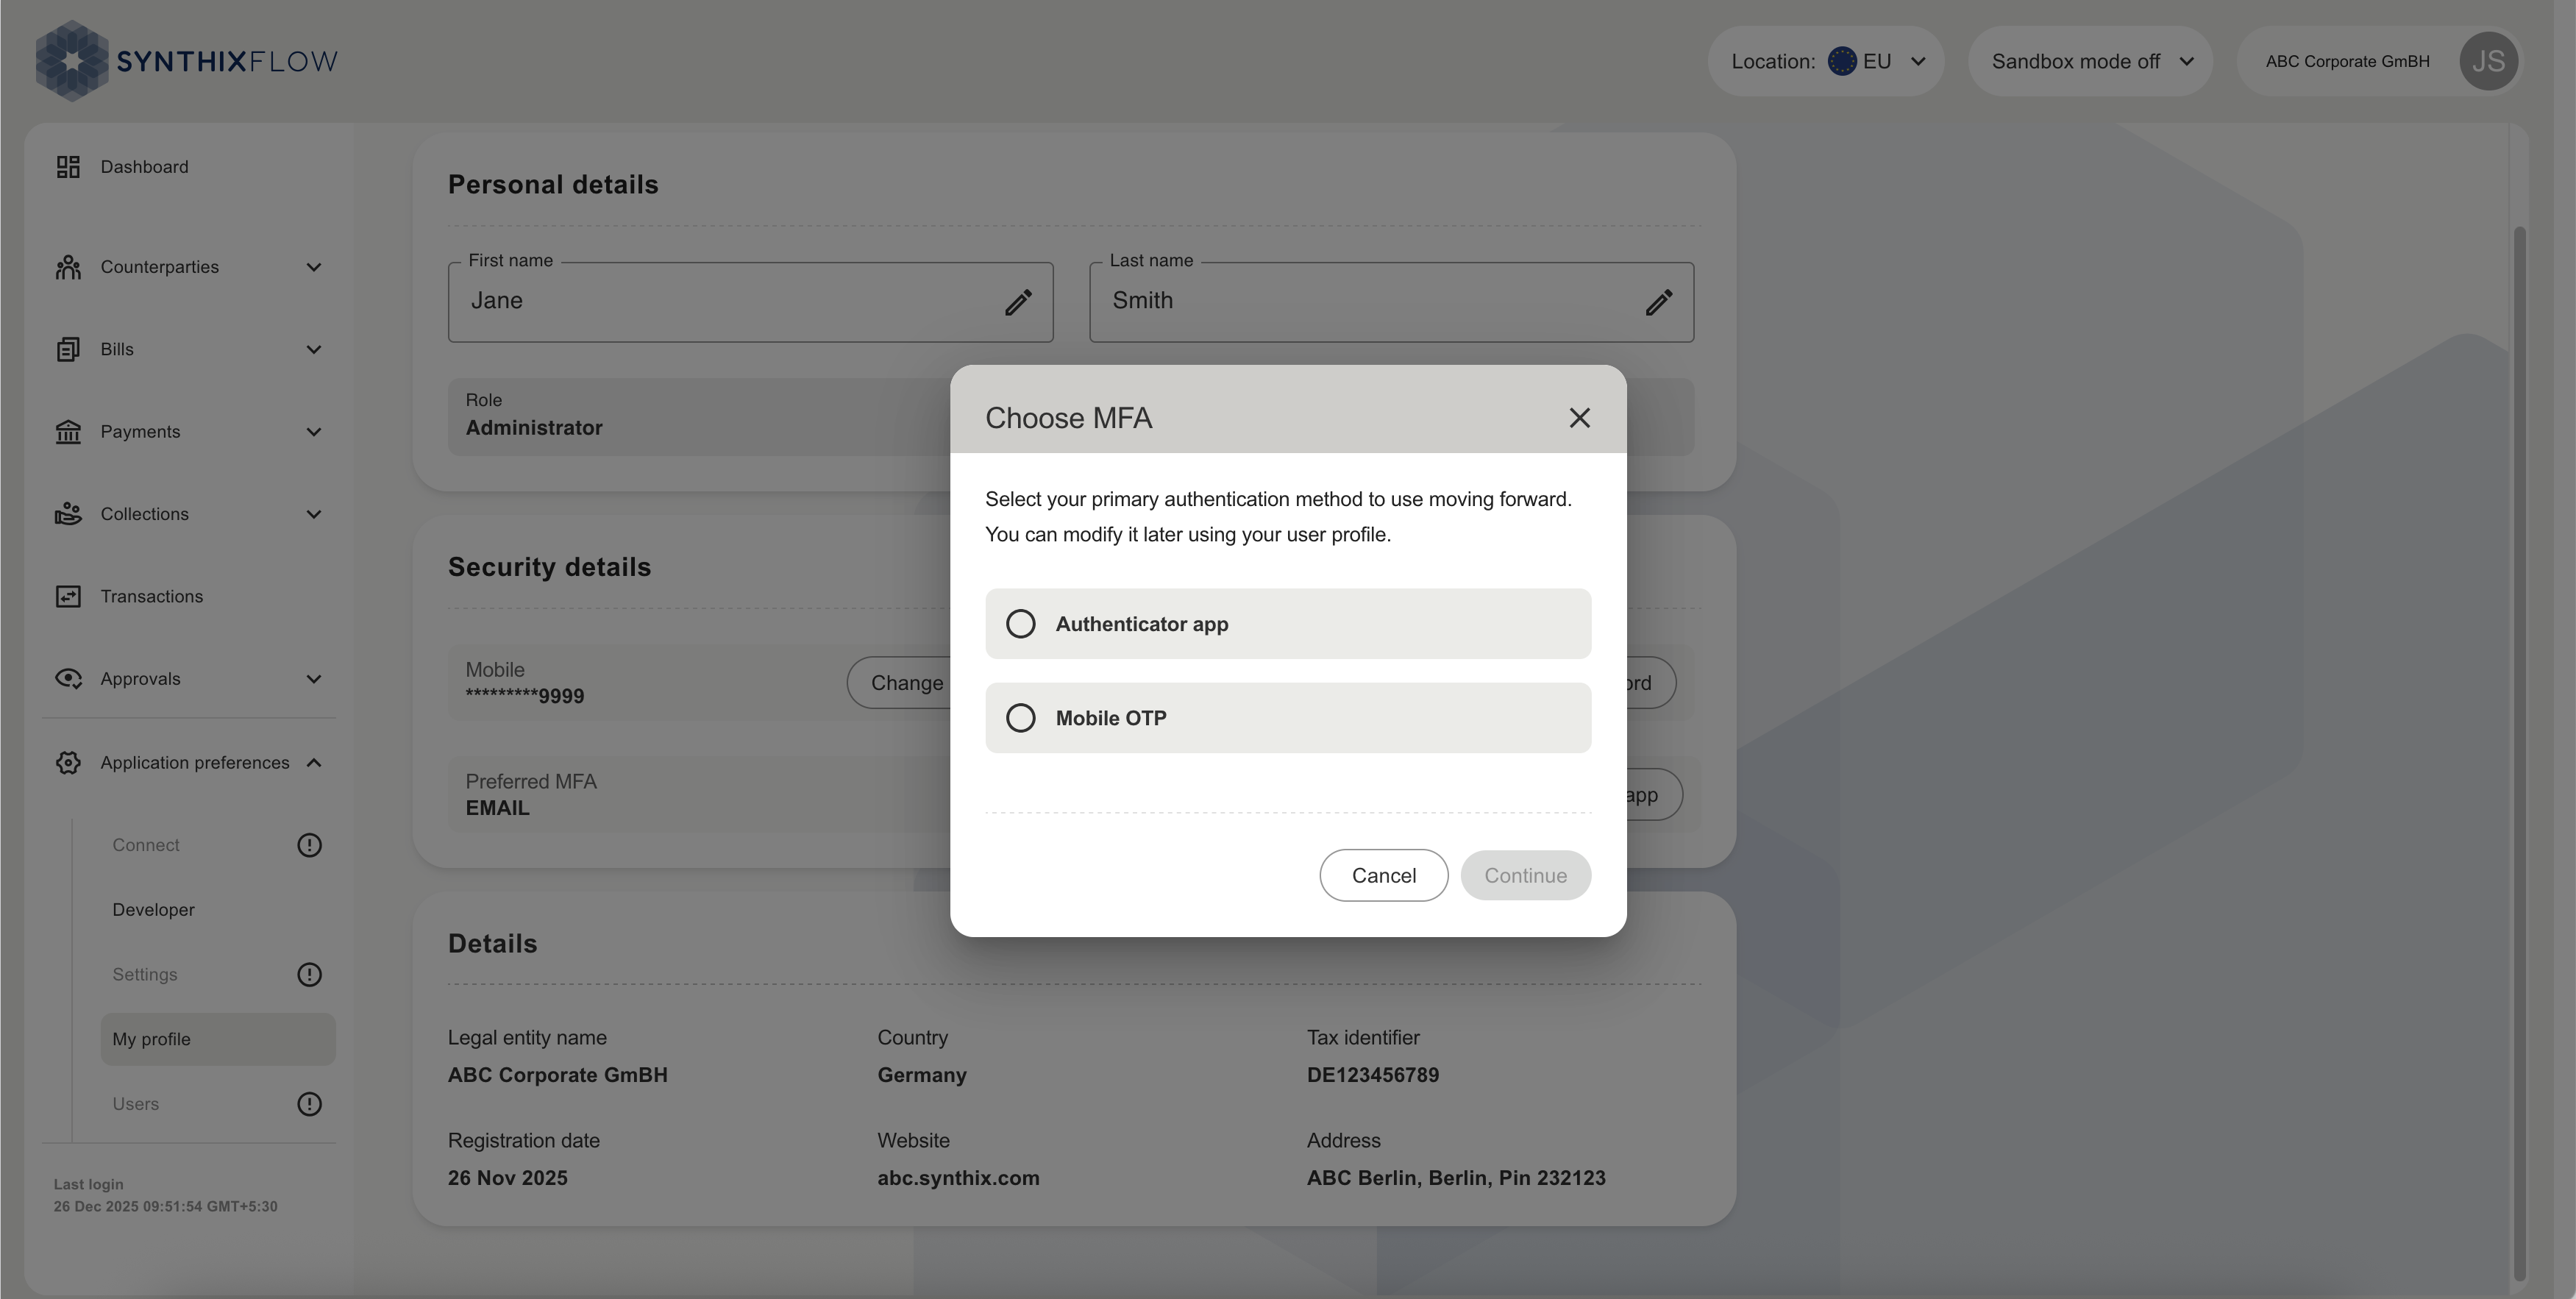Expand the Counterparties menu chevron
This screenshot has height=1299, width=2576.
(x=314, y=267)
